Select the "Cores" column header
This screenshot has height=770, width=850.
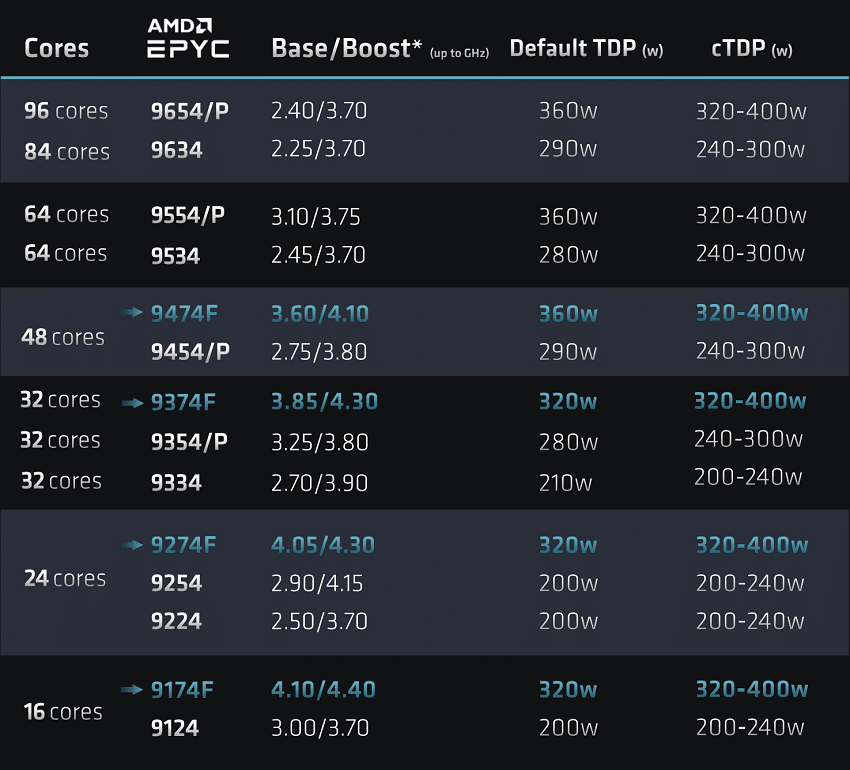coord(56,48)
